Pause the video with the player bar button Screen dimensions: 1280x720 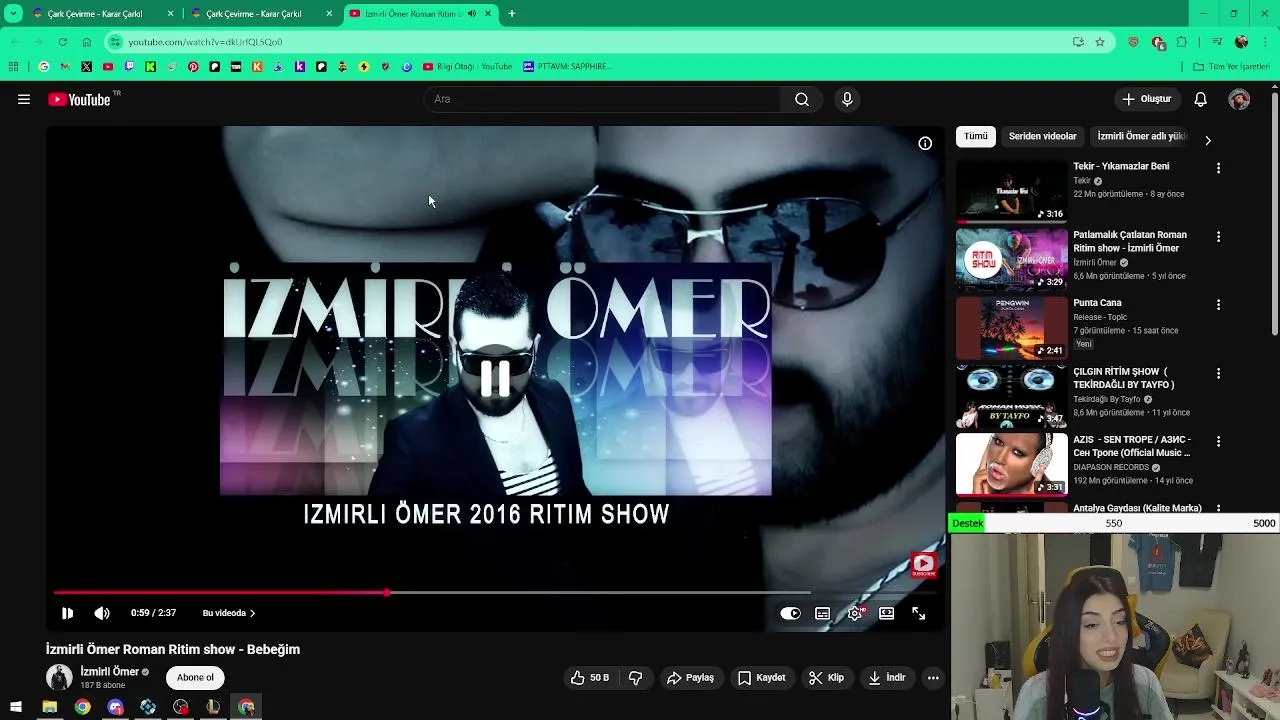tap(67, 613)
